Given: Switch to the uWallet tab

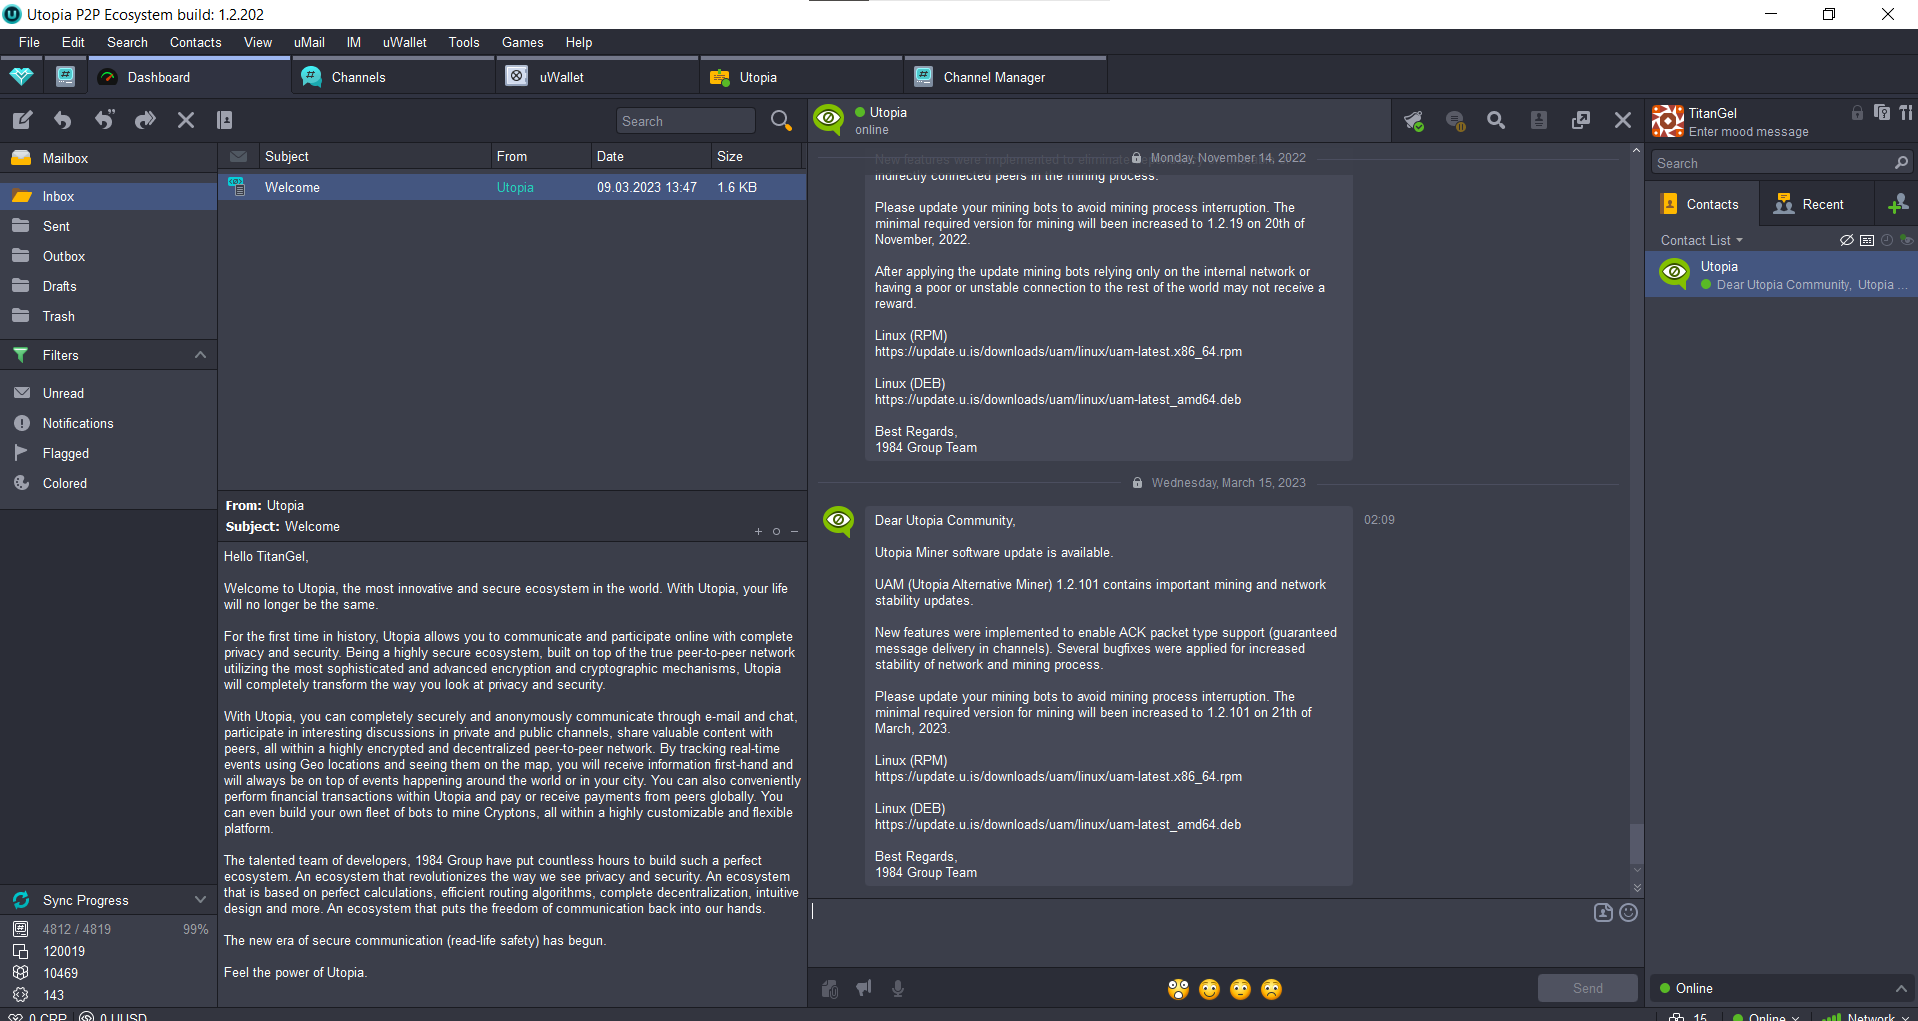Looking at the screenshot, I should (x=597, y=77).
